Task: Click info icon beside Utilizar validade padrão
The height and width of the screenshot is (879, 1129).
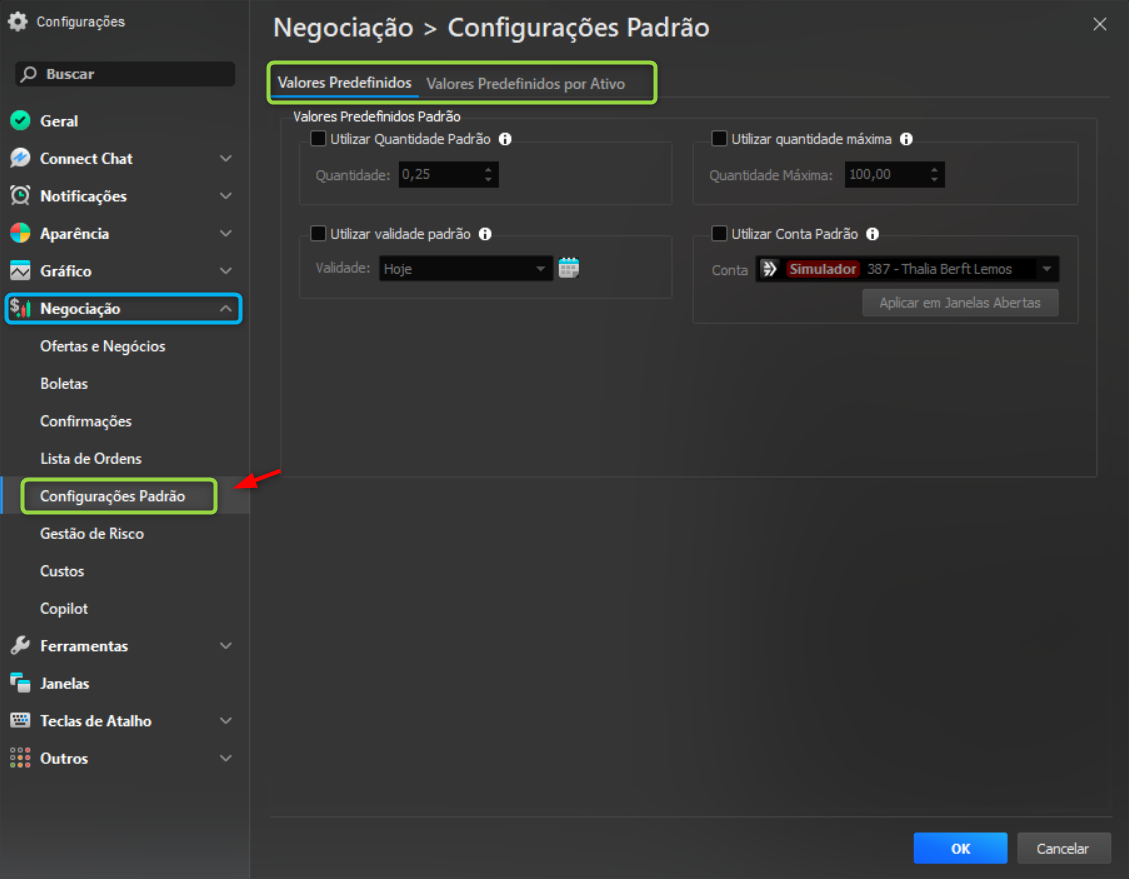Action: click(485, 234)
